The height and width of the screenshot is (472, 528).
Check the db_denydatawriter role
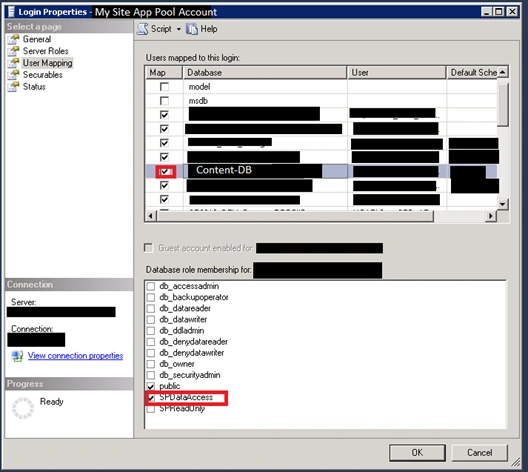(x=151, y=353)
